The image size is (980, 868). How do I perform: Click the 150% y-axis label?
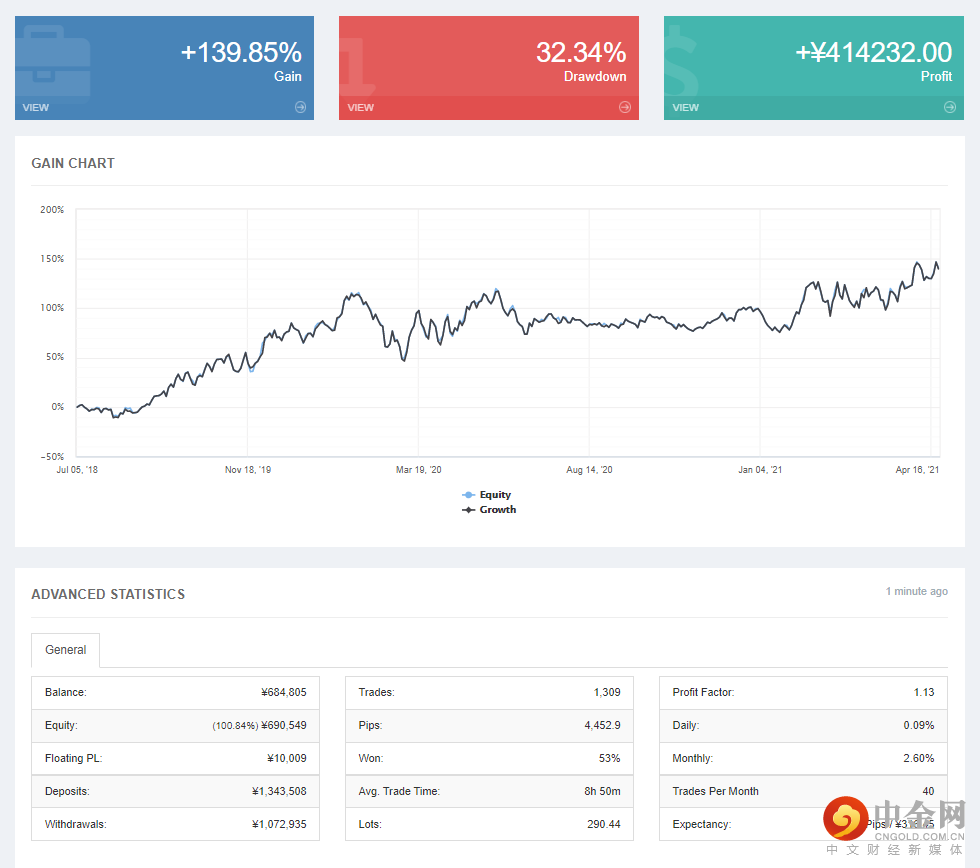pos(52,259)
